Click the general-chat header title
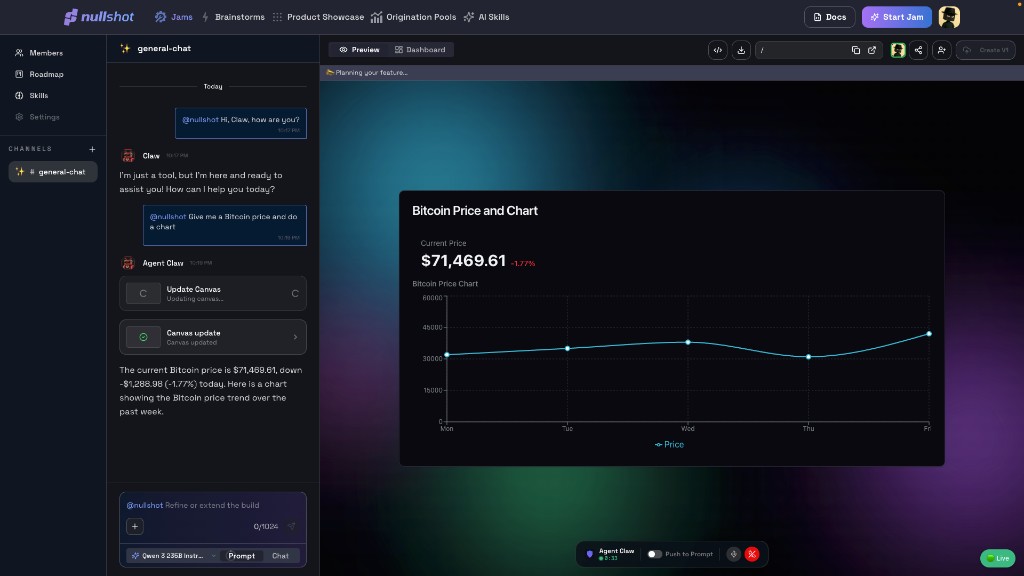 (x=164, y=48)
